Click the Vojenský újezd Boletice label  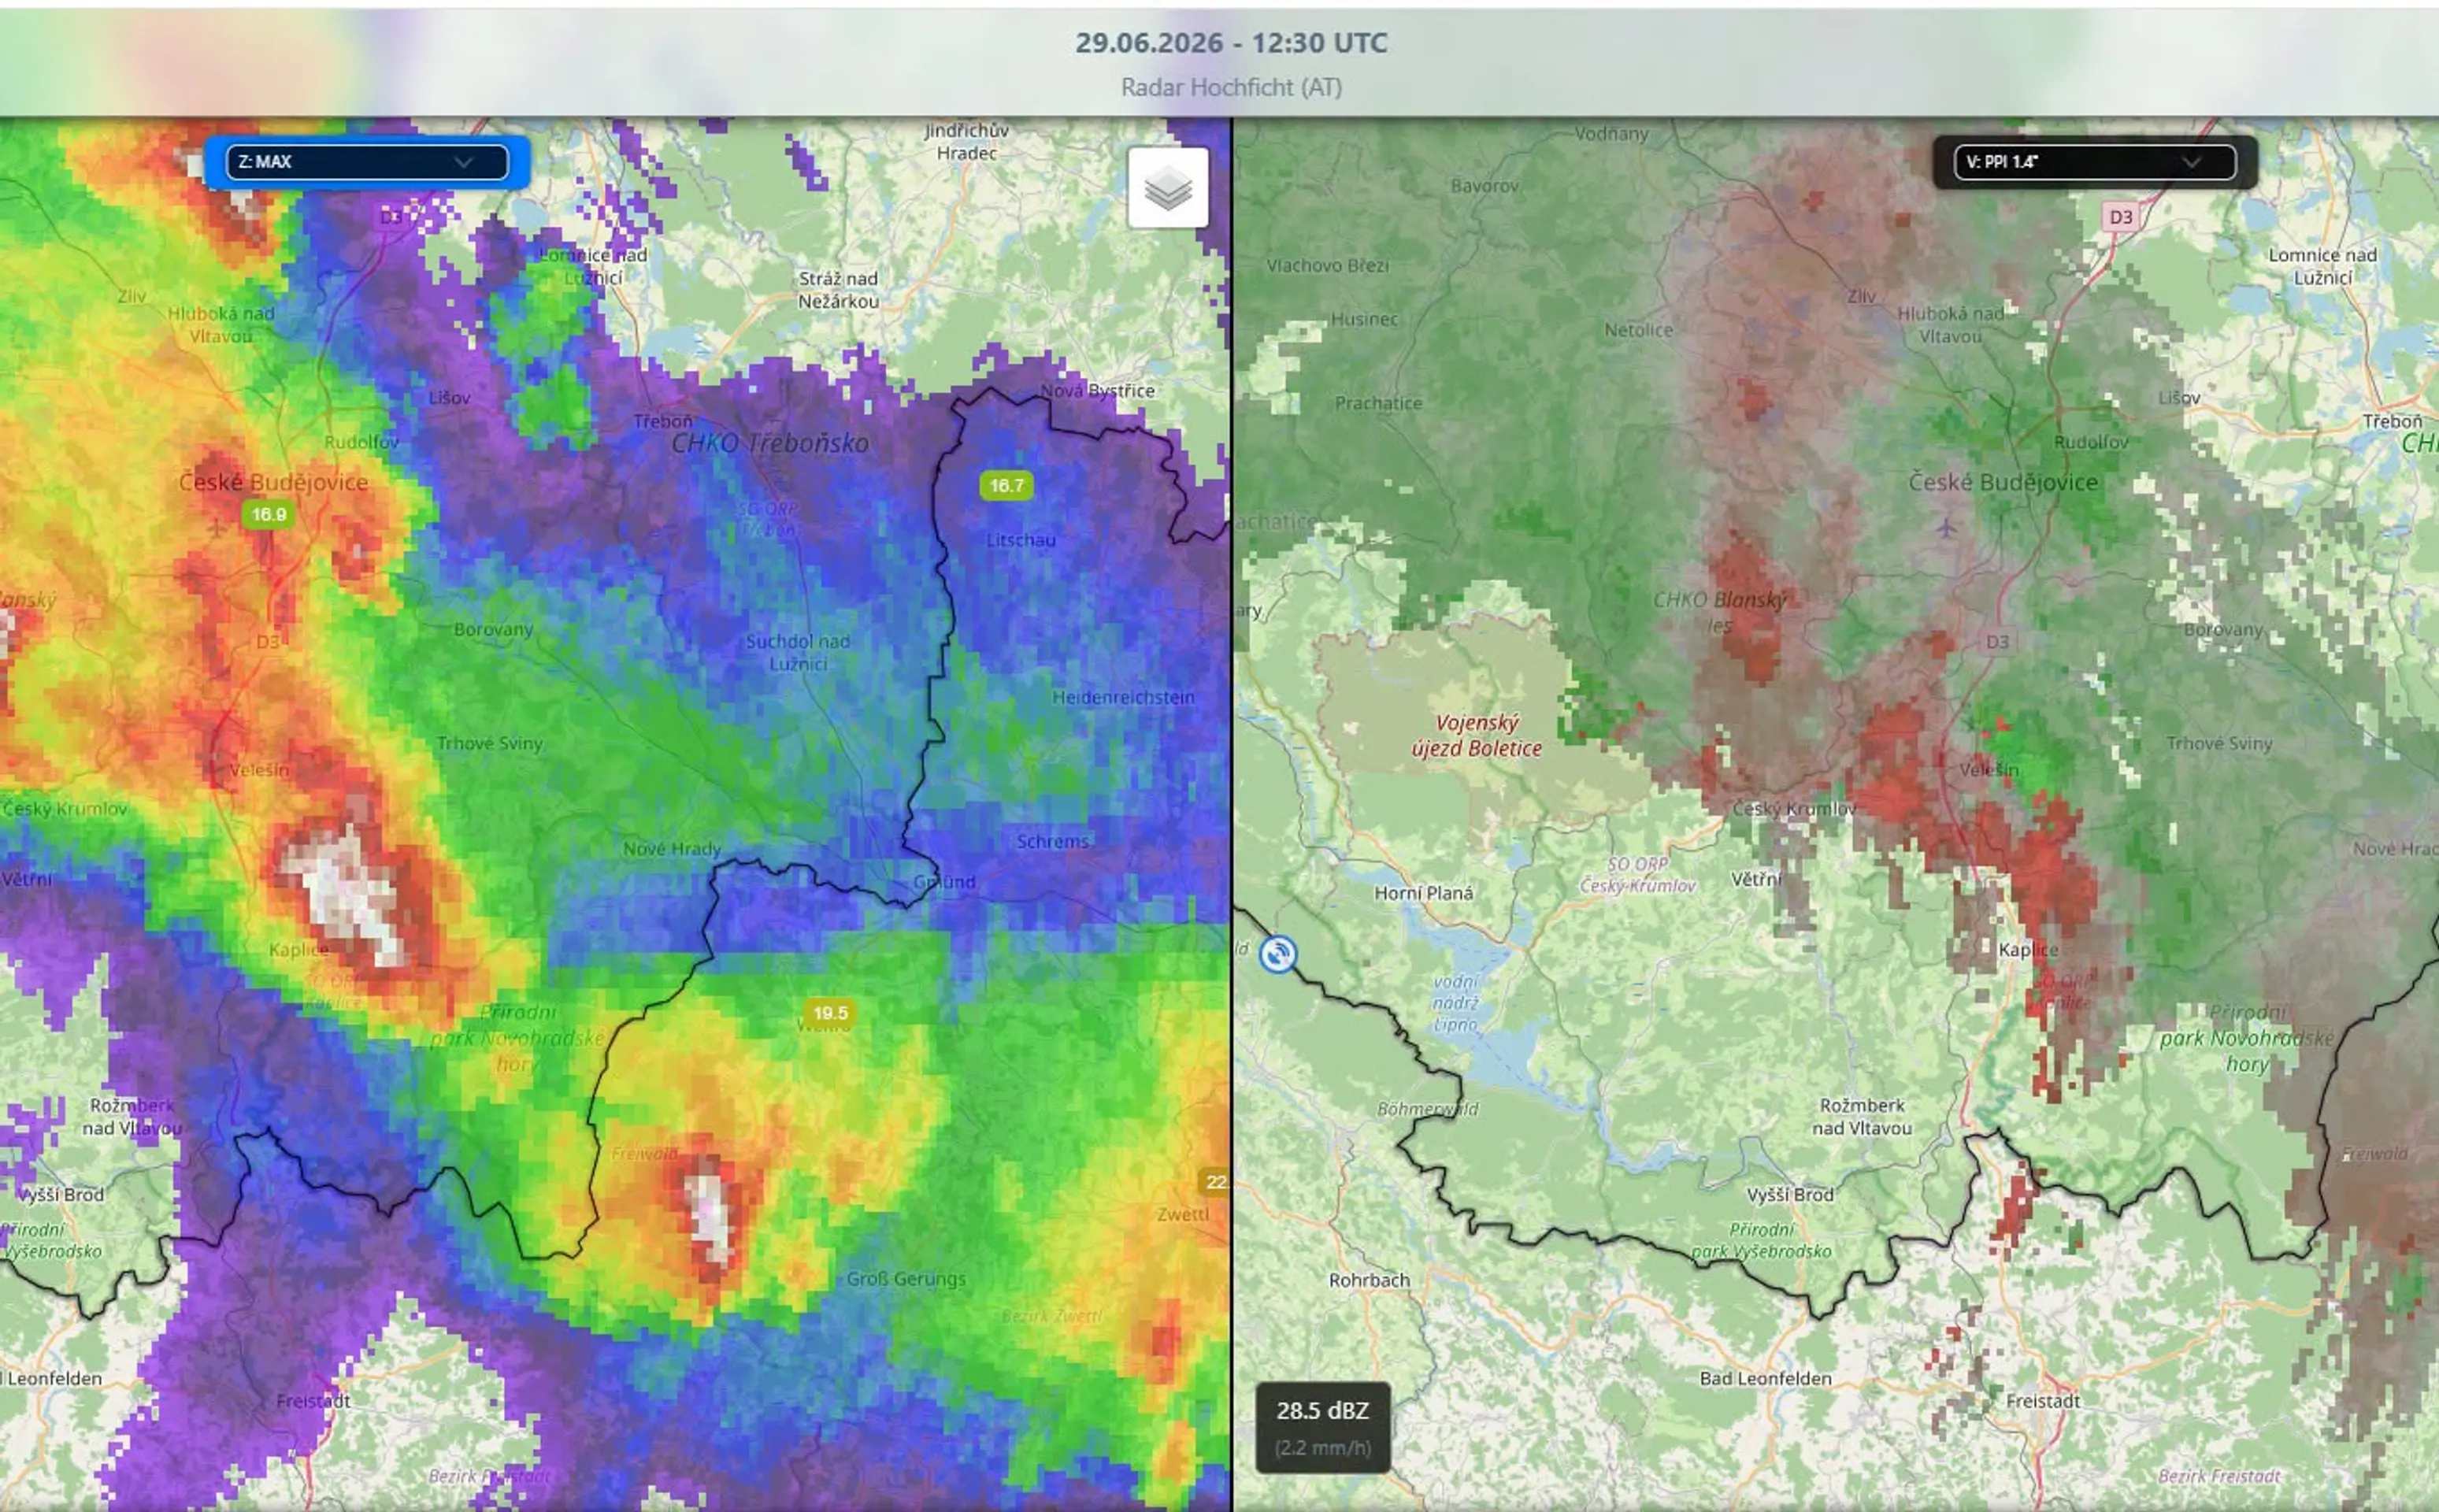pos(1477,735)
